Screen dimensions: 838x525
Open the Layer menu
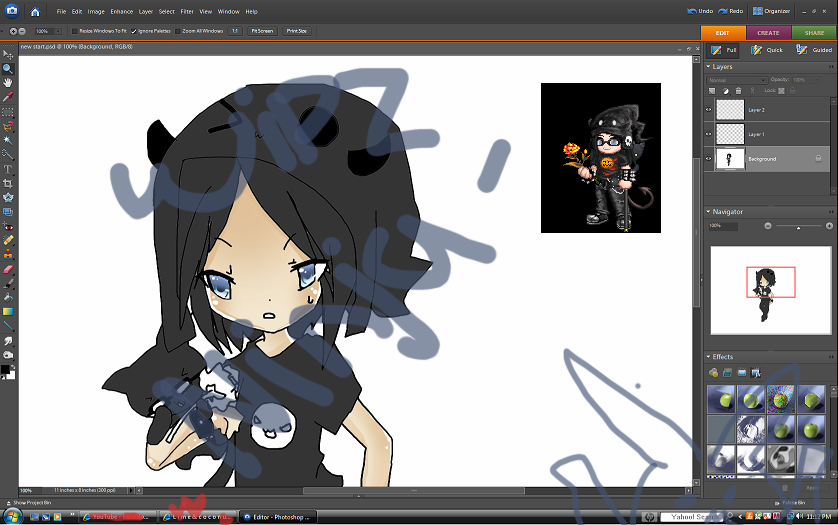(x=145, y=11)
